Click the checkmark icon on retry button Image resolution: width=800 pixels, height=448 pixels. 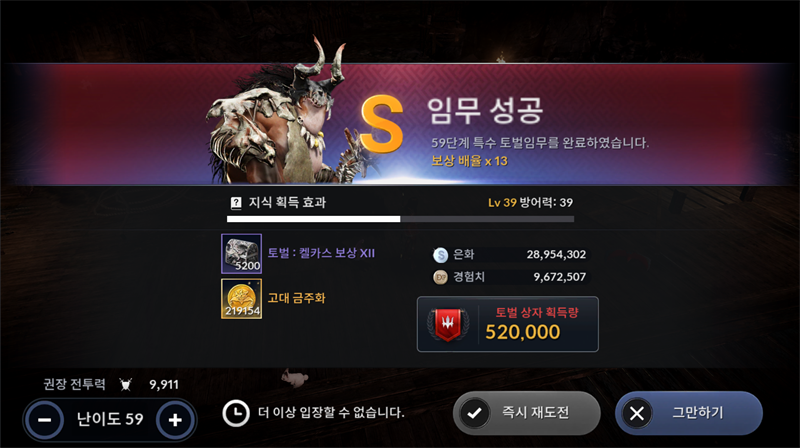(x=474, y=413)
